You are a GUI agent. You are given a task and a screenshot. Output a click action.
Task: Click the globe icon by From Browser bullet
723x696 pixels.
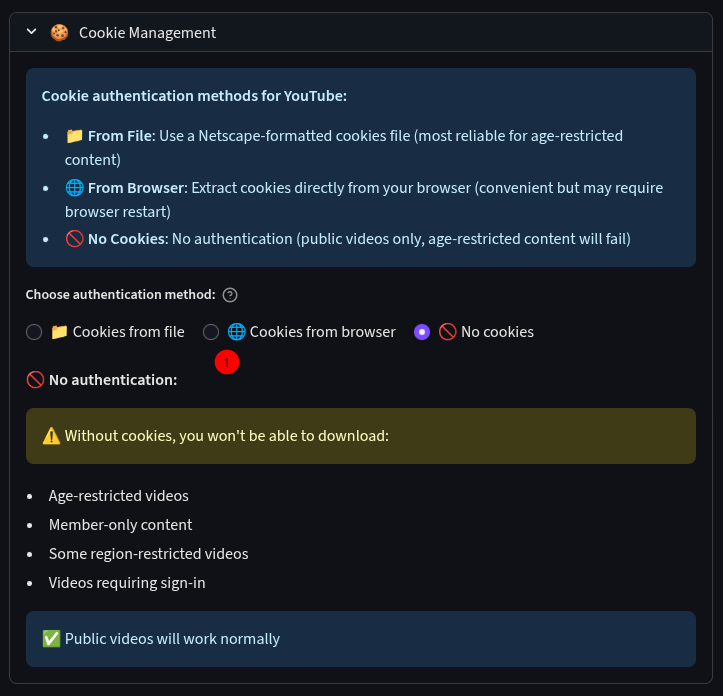click(74, 188)
